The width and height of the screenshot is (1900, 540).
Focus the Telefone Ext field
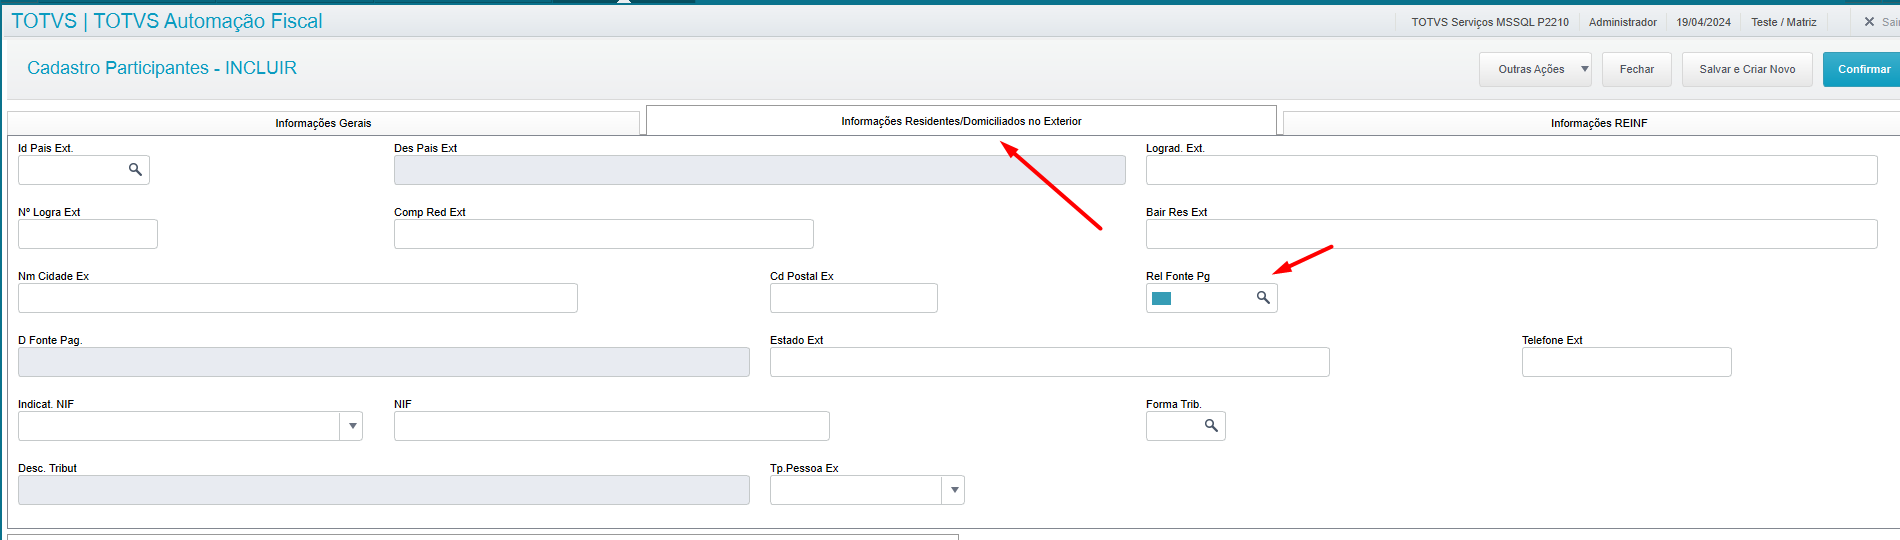tap(1626, 362)
